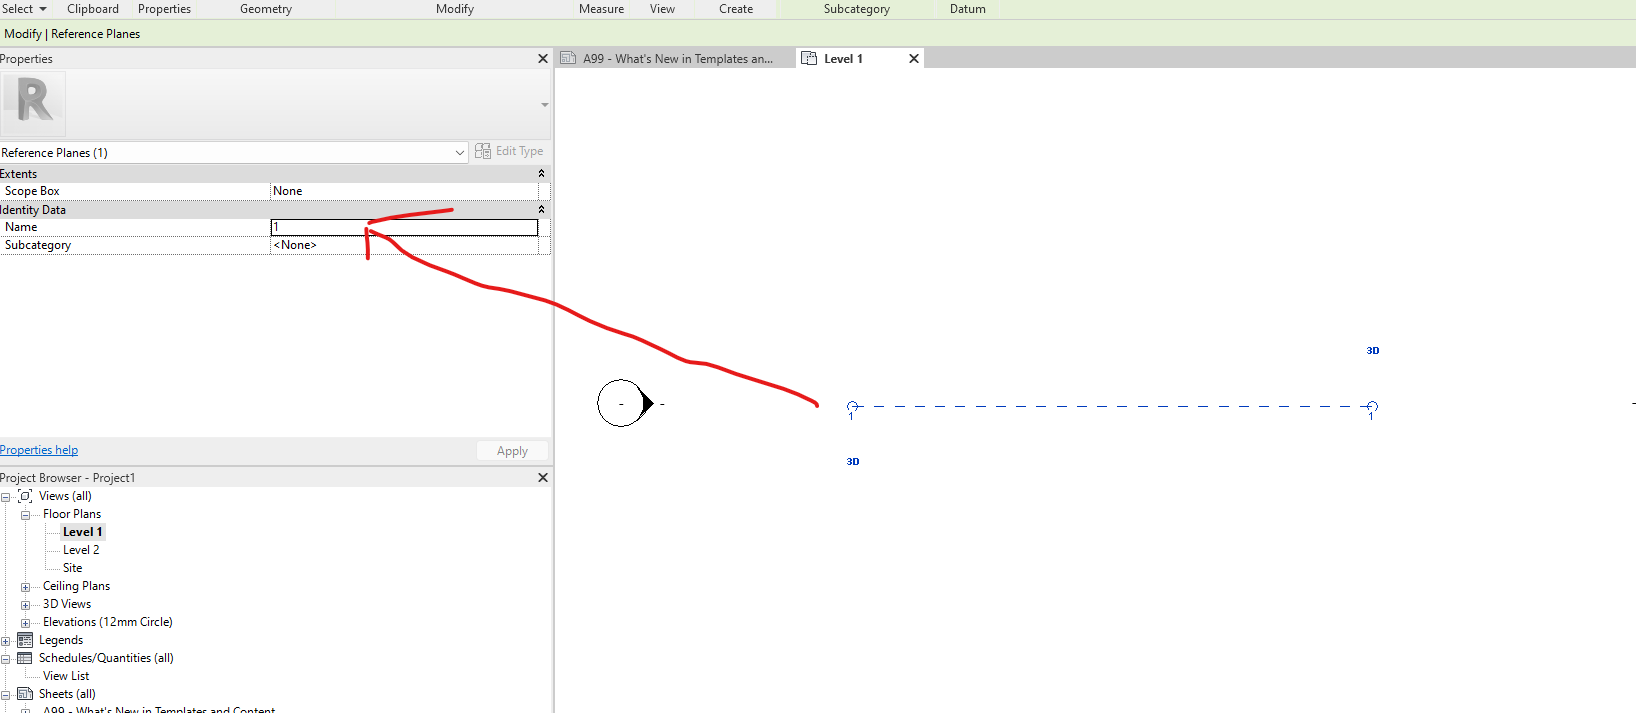Collapse the Schedules/Quantities (all) node
This screenshot has width=1636, height=713.
click(5, 659)
